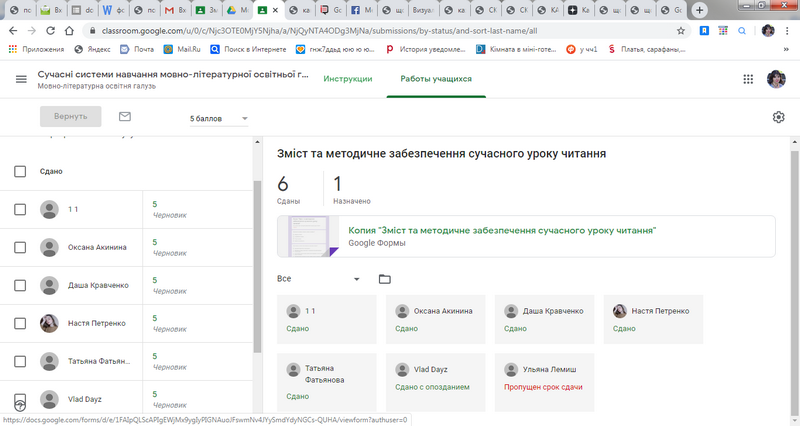The width and height of the screenshot is (800, 426).
Task: Bookmark this page with star icon
Action: (681, 30)
